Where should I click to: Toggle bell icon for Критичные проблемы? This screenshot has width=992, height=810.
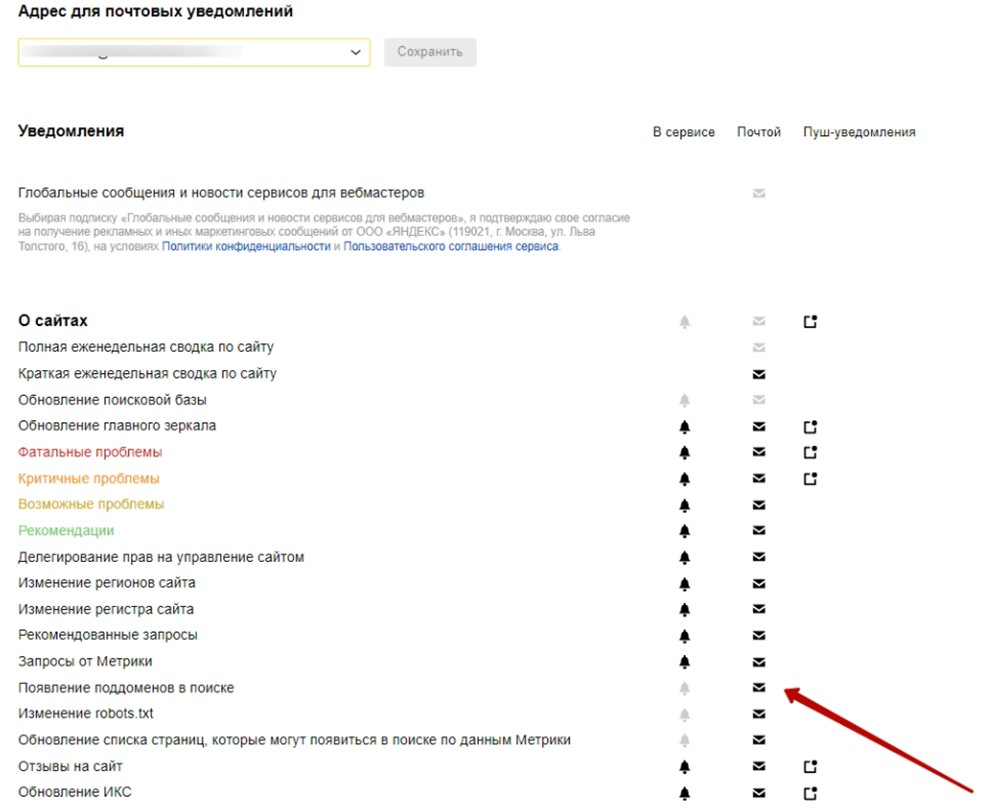[x=685, y=479]
